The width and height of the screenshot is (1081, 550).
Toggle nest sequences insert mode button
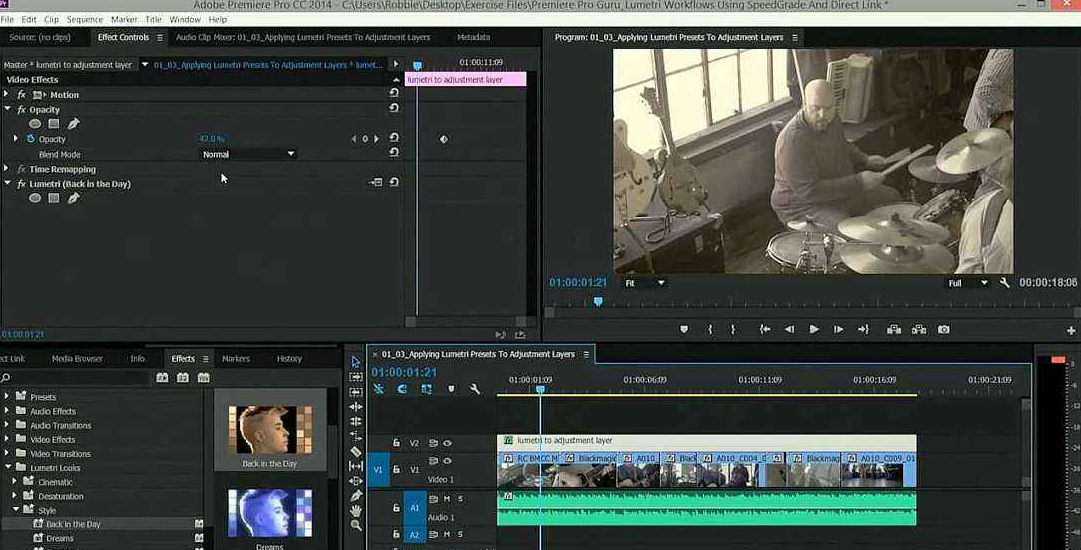(x=378, y=389)
